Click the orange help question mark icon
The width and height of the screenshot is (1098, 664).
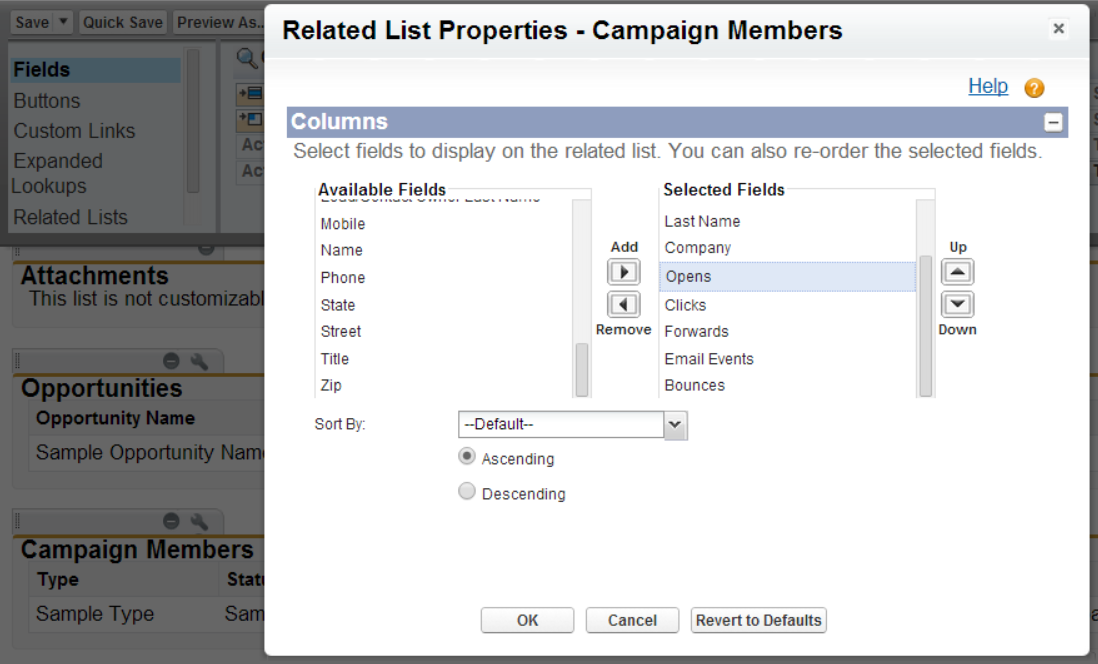point(1034,88)
